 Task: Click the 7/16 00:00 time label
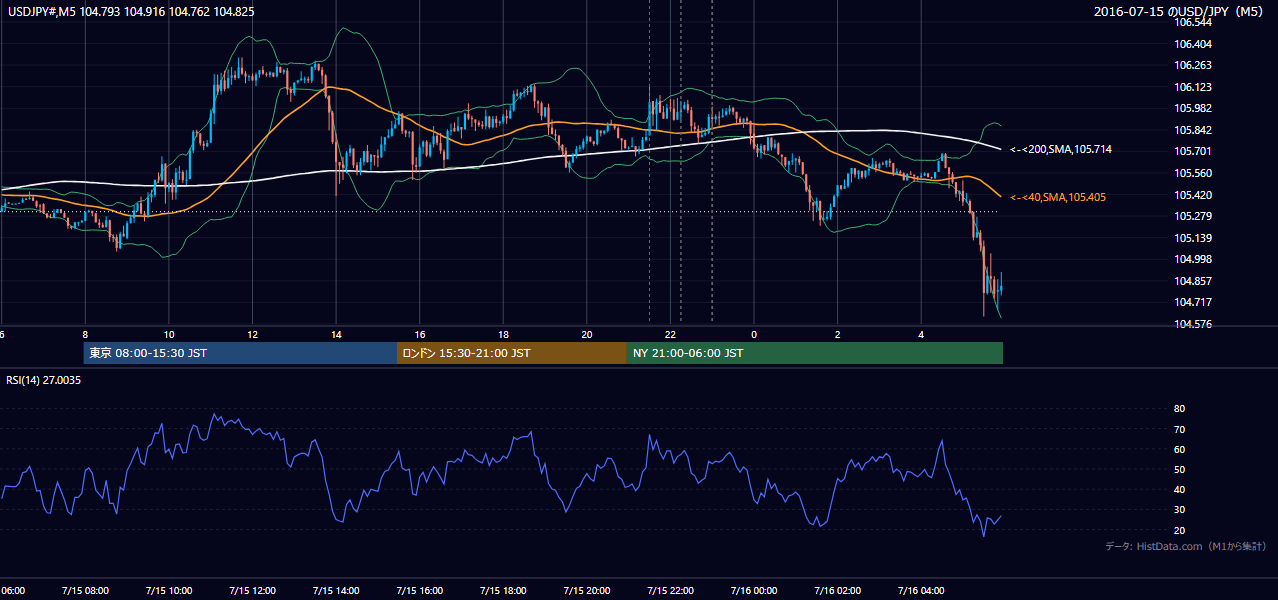tap(754, 590)
